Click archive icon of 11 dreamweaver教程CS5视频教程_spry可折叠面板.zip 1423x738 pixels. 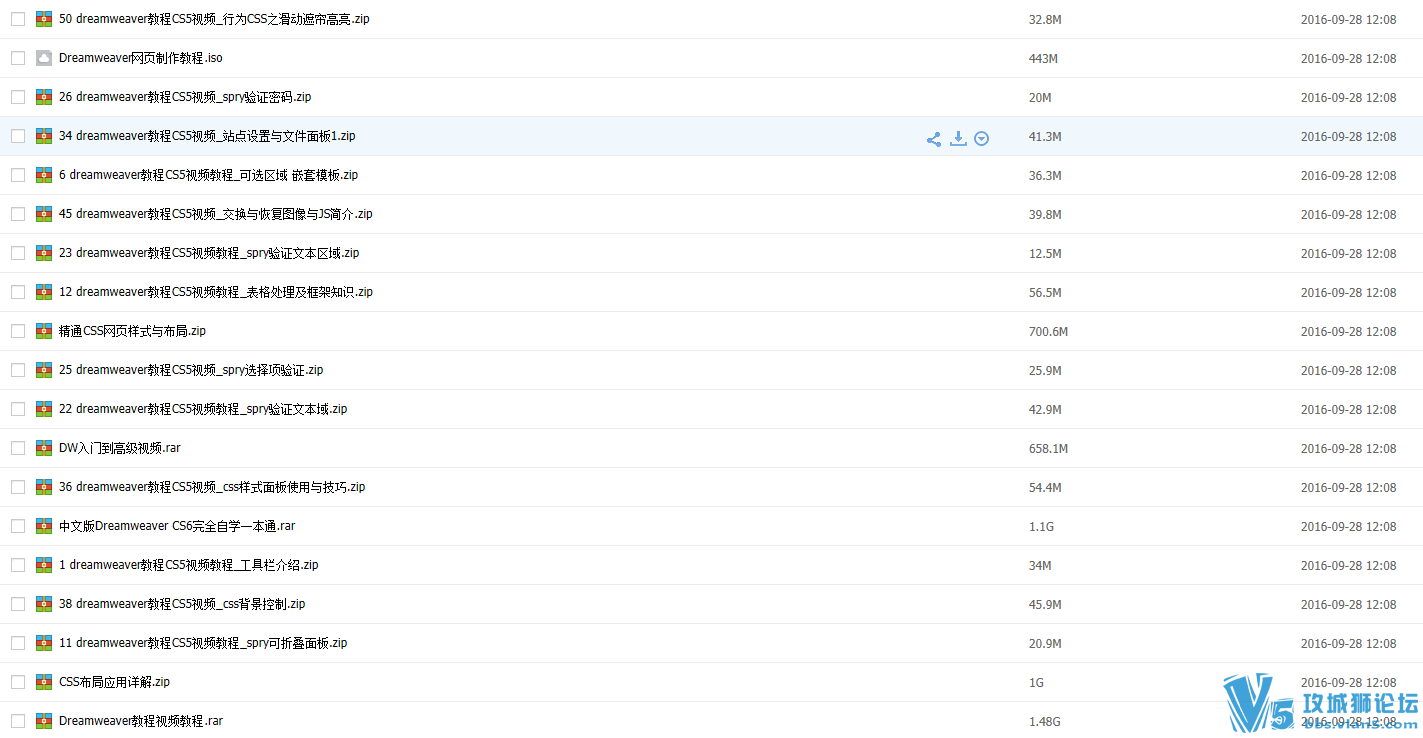tap(44, 643)
